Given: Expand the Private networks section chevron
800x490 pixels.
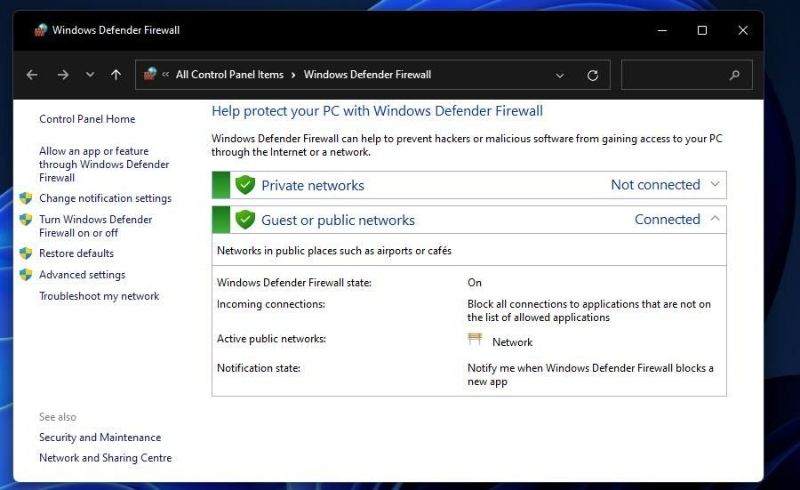Looking at the screenshot, I should (x=714, y=184).
